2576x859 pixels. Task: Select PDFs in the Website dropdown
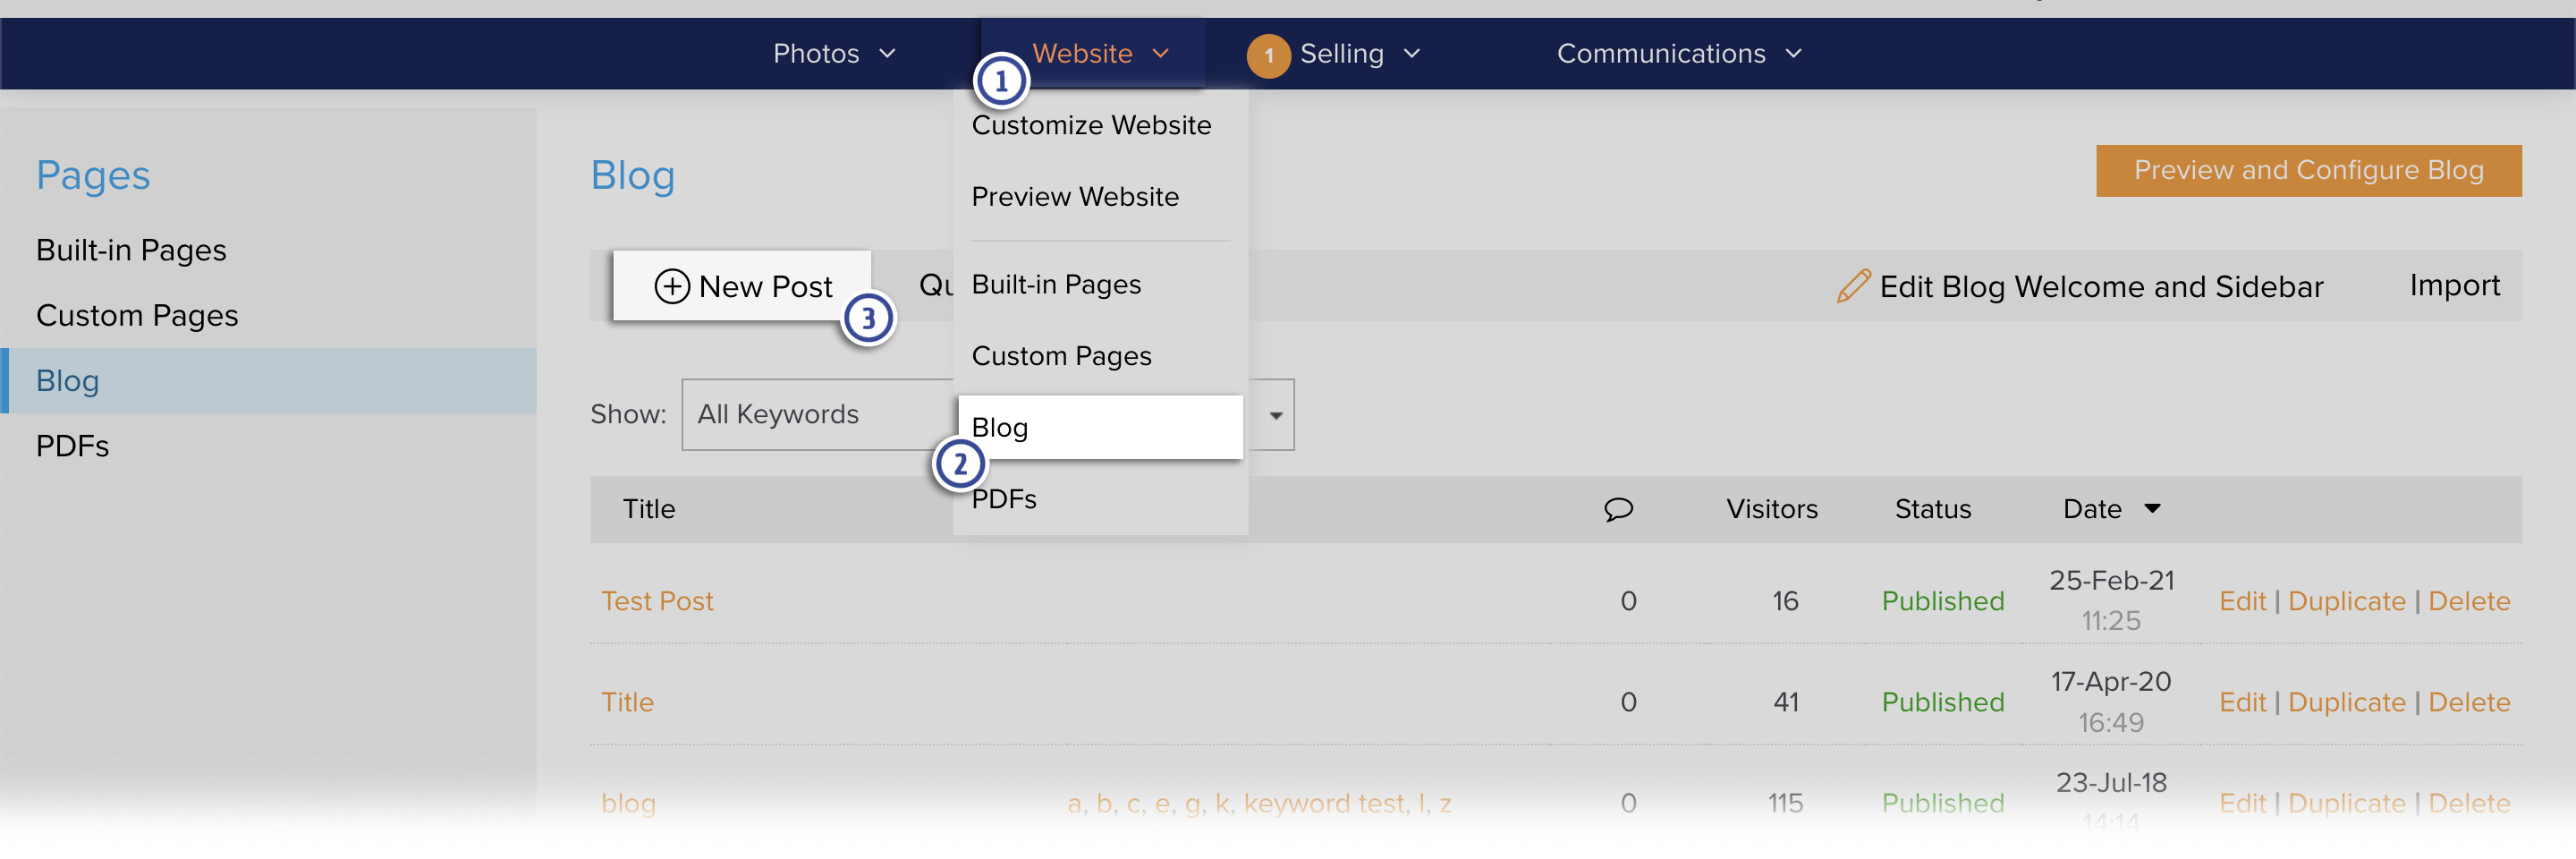(1004, 499)
